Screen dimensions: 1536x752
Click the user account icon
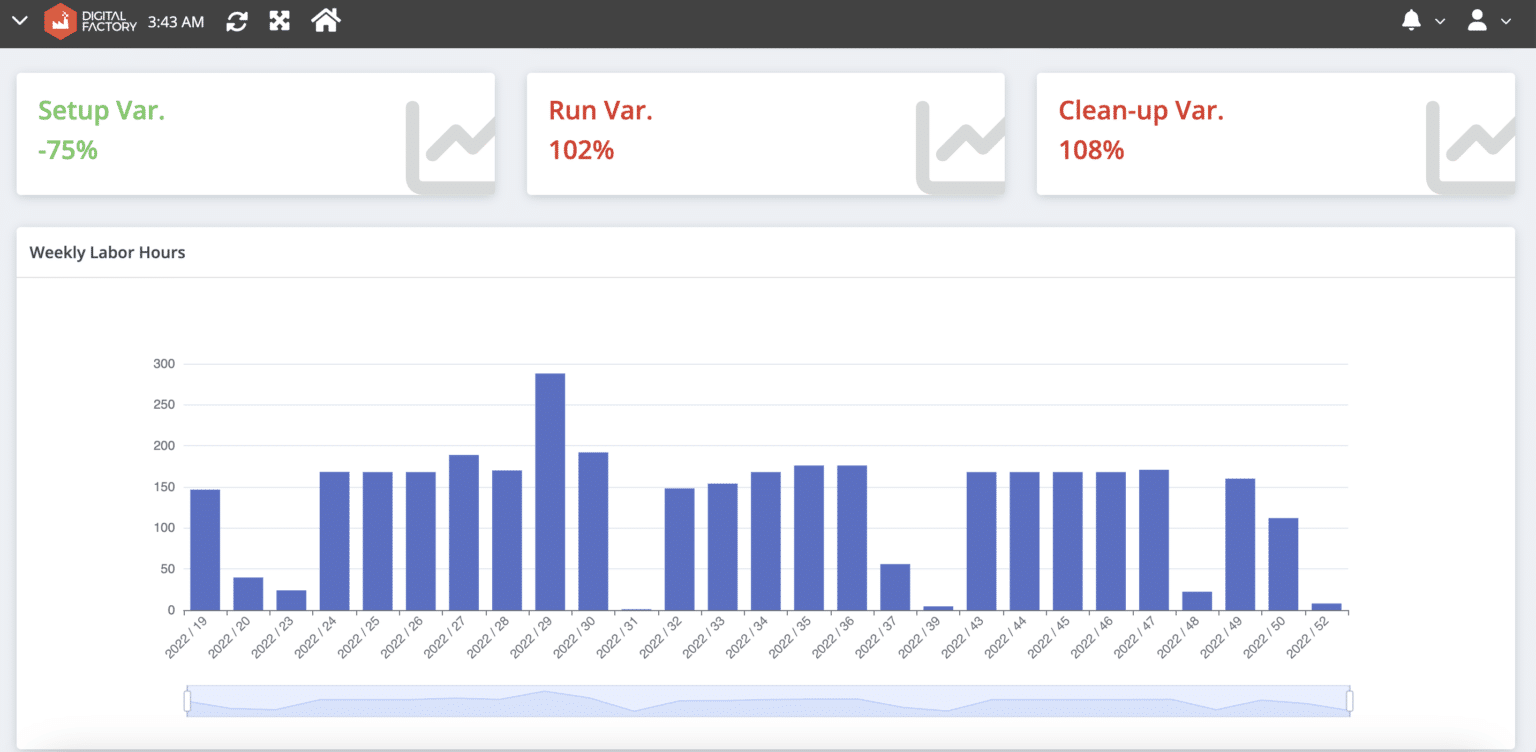click(x=1478, y=20)
